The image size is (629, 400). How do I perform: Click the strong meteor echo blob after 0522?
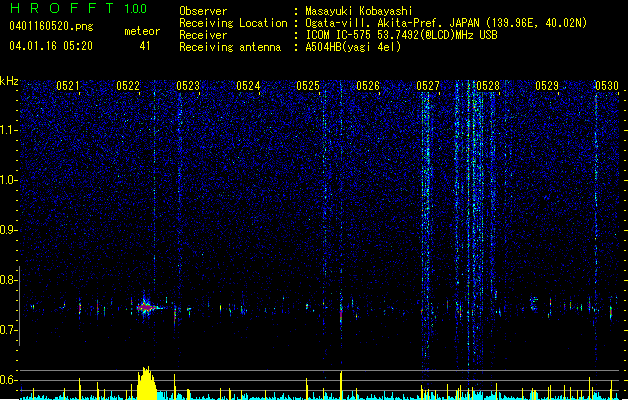point(146,307)
